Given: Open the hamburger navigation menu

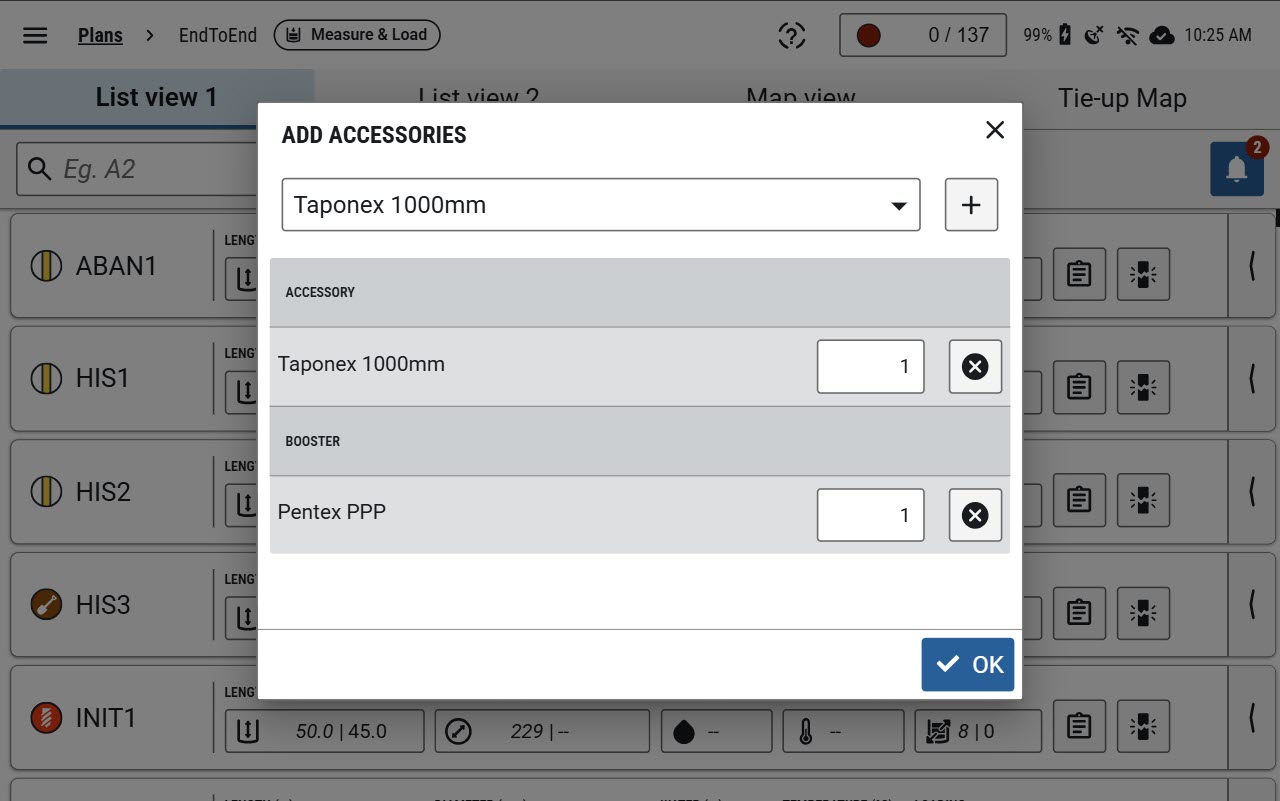Looking at the screenshot, I should tap(35, 35).
